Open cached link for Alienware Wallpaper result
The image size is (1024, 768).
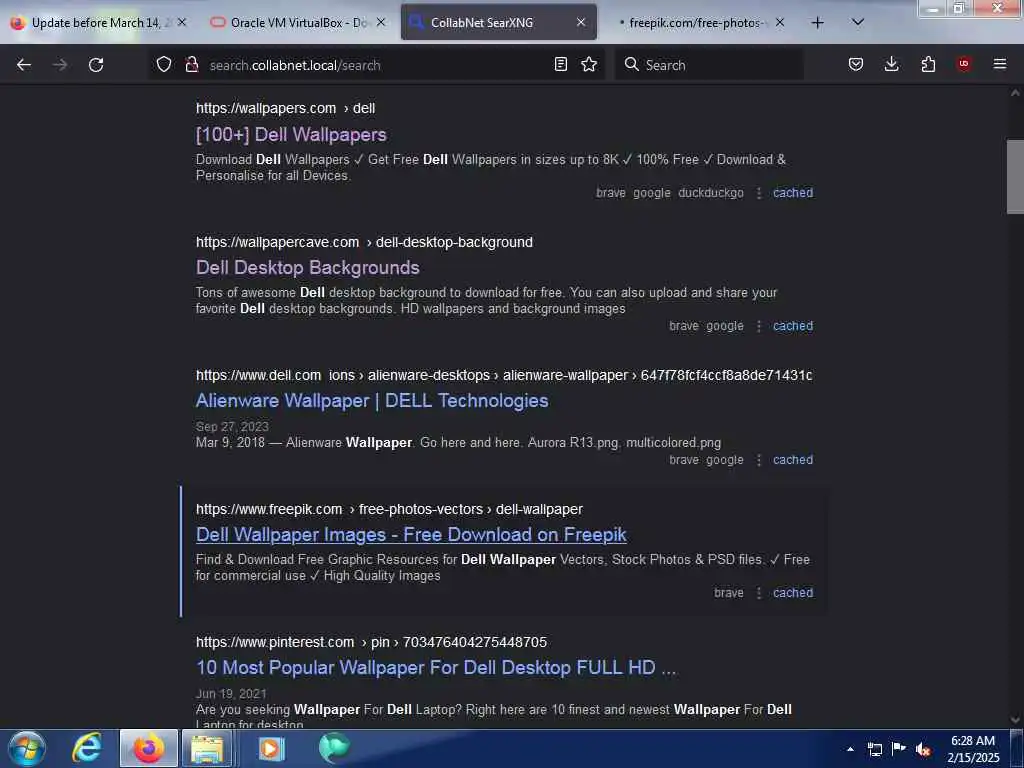(x=793, y=460)
